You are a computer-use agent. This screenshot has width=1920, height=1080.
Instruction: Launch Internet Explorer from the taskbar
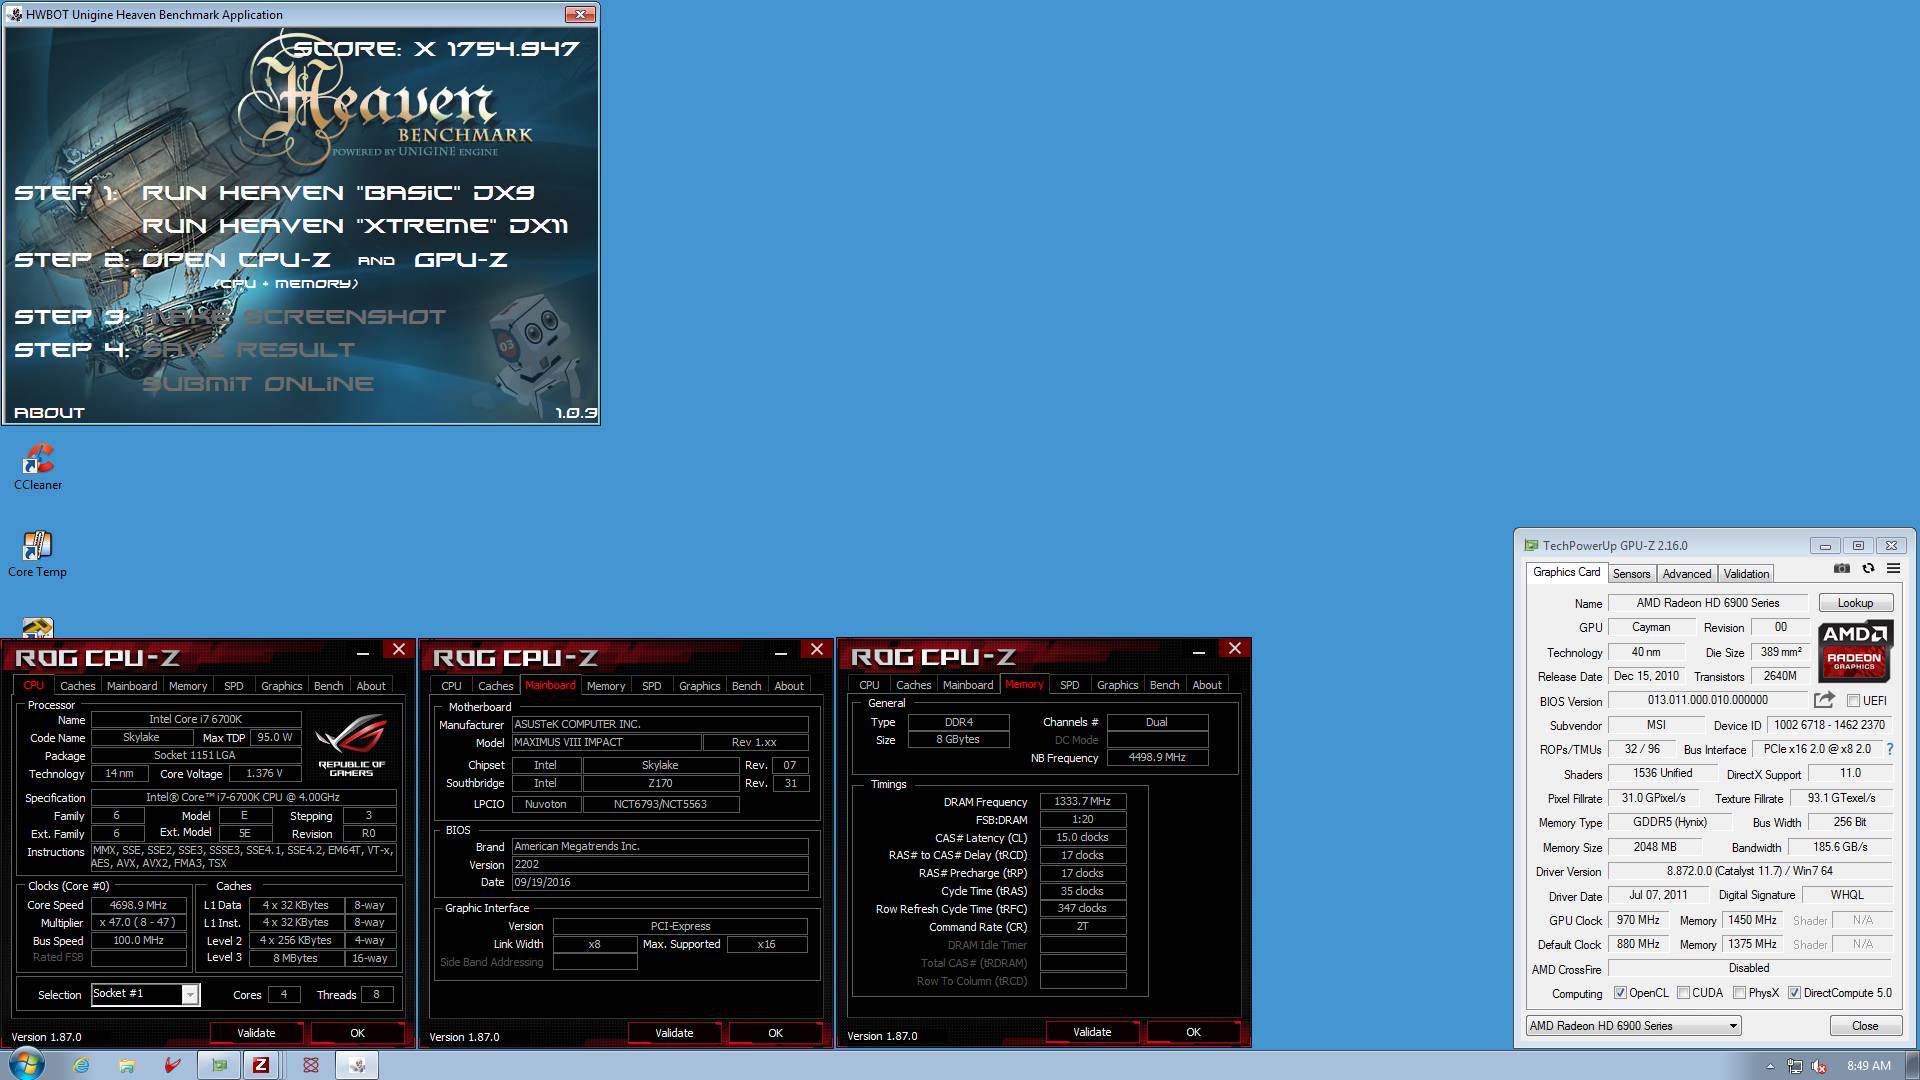click(x=81, y=1065)
